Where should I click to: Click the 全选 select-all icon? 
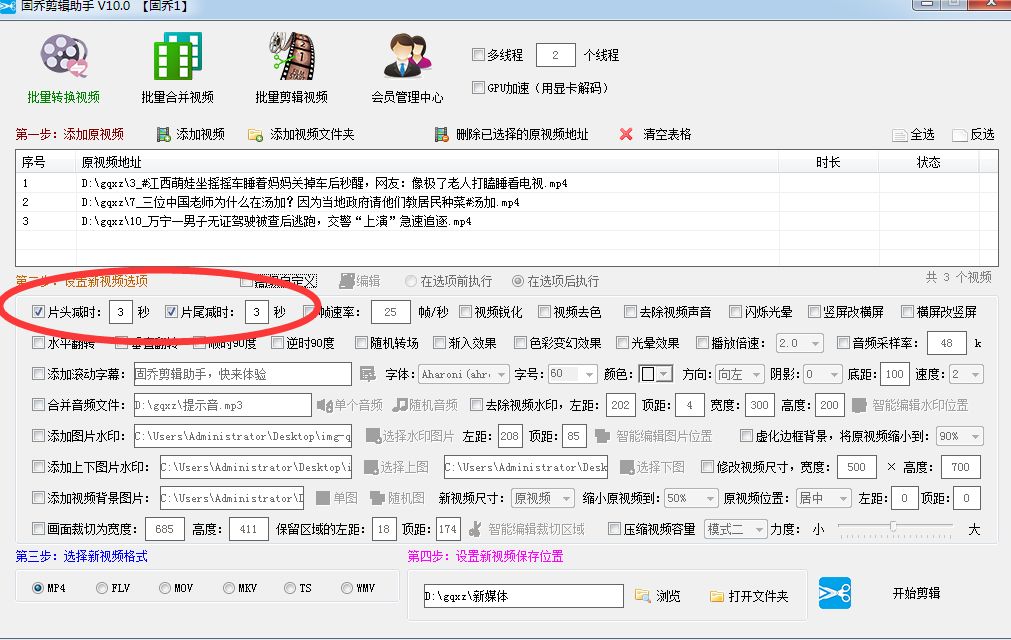click(899, 135)
